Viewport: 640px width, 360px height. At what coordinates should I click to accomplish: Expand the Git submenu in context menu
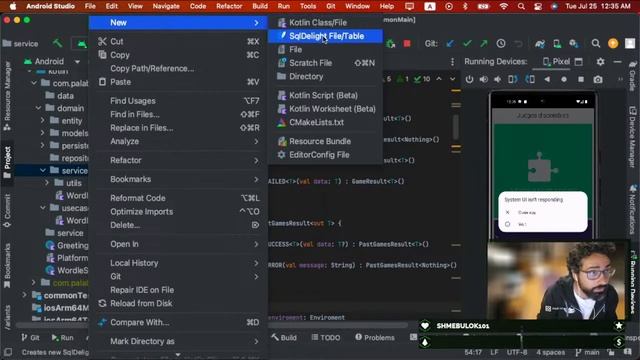tap(178, 276)
